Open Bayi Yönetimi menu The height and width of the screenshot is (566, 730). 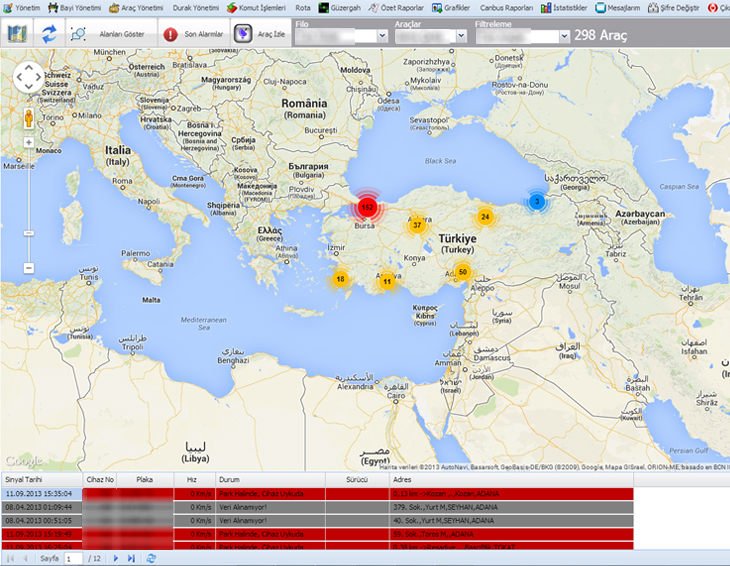click(74, 7)
